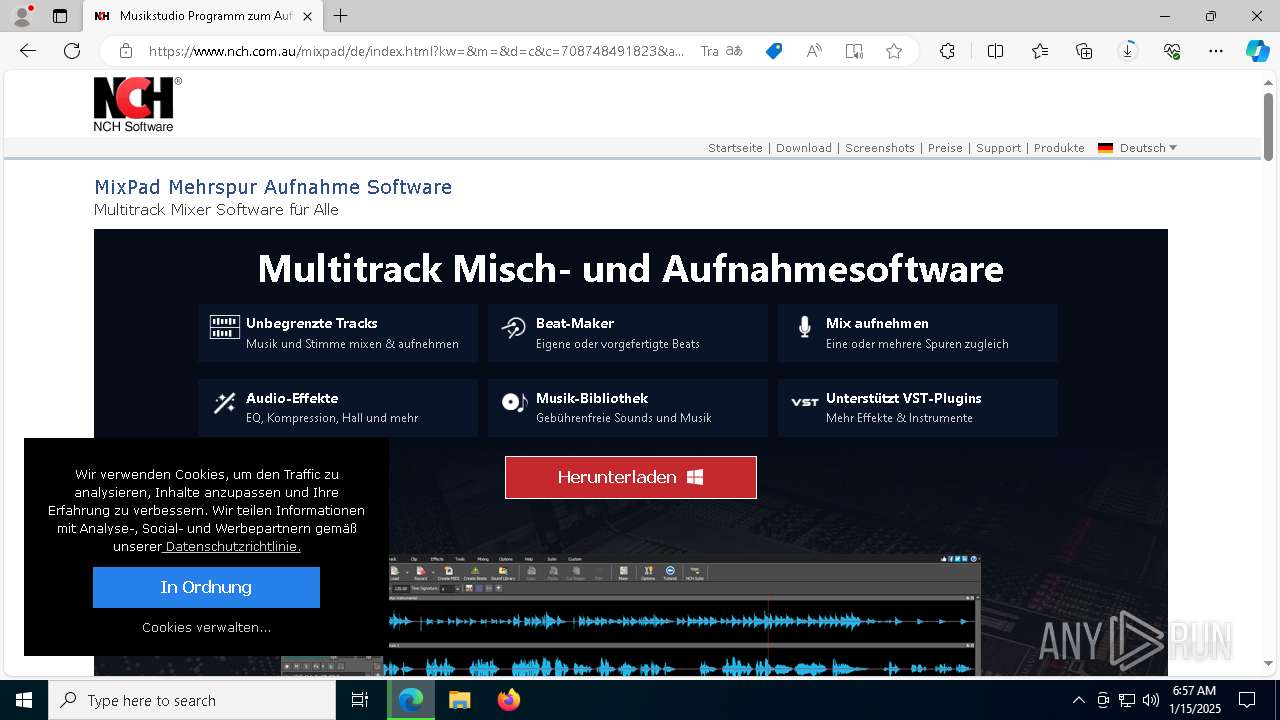Open Microsoft Edge from taskbar
This screenshot has width=1280, height=720.
411,700
